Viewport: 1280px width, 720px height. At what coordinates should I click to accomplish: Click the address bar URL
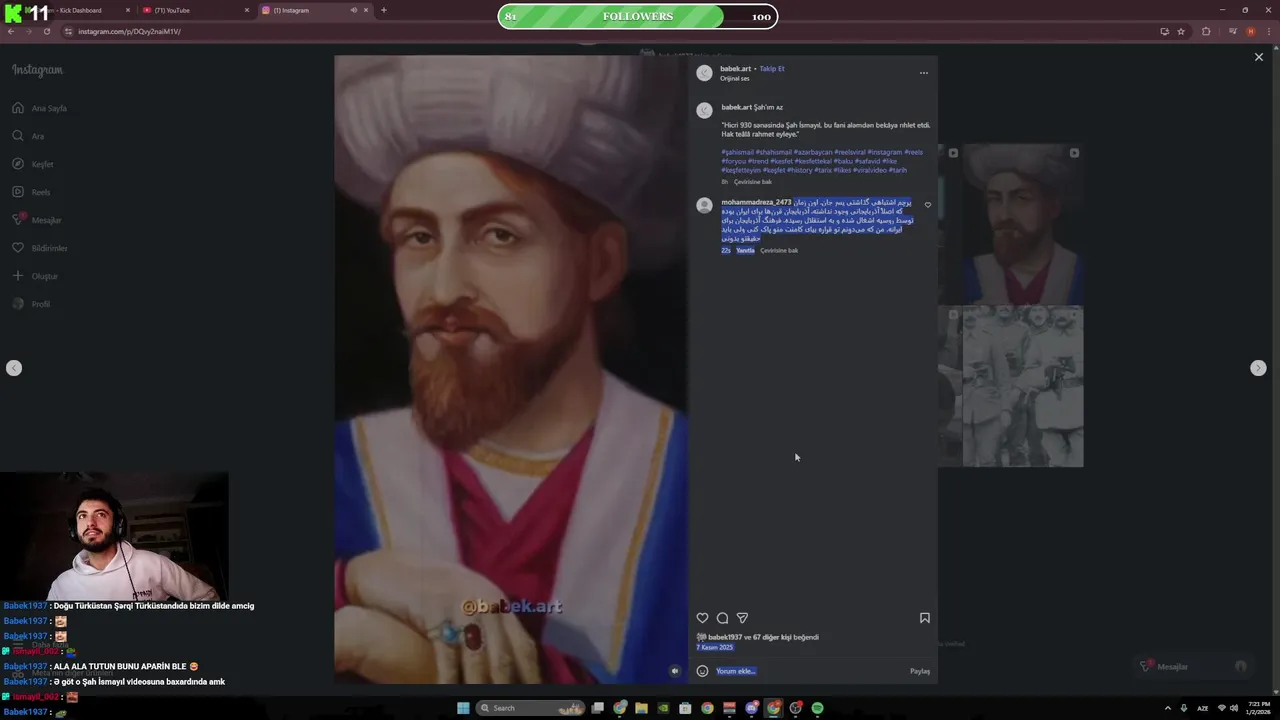(129, 31)
